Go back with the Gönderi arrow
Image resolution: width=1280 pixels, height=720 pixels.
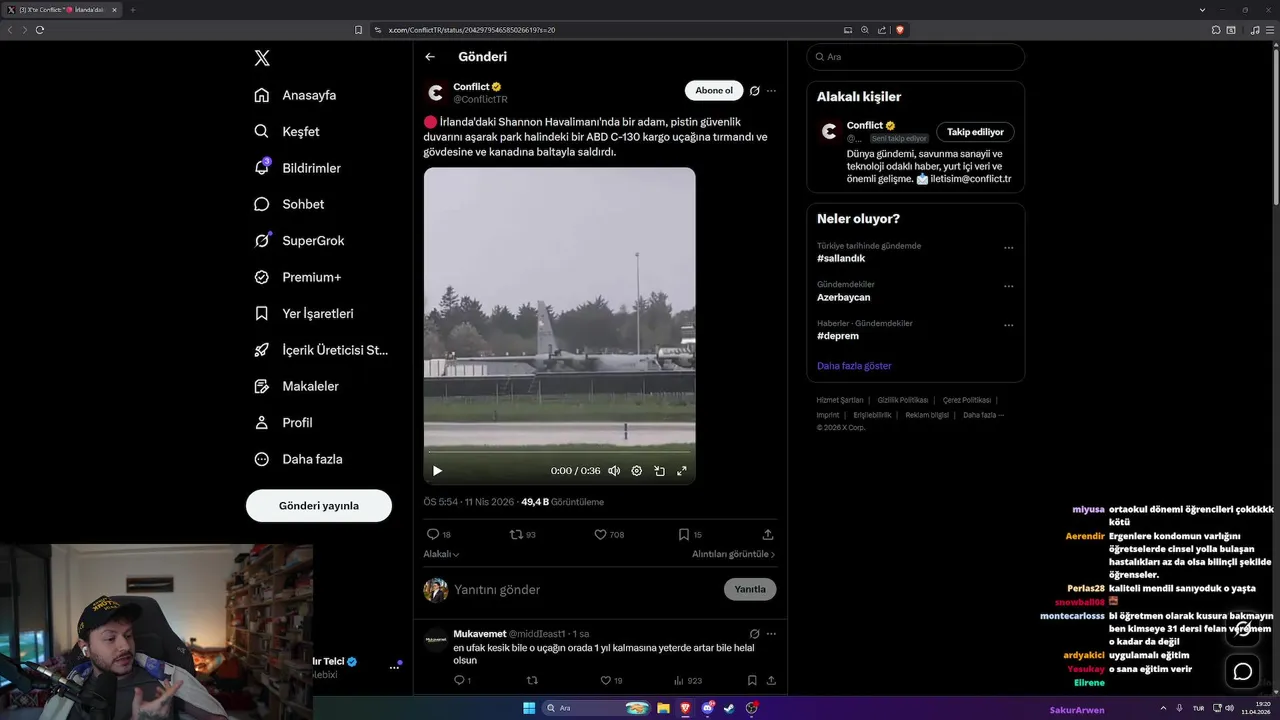[x=430, y=57]
